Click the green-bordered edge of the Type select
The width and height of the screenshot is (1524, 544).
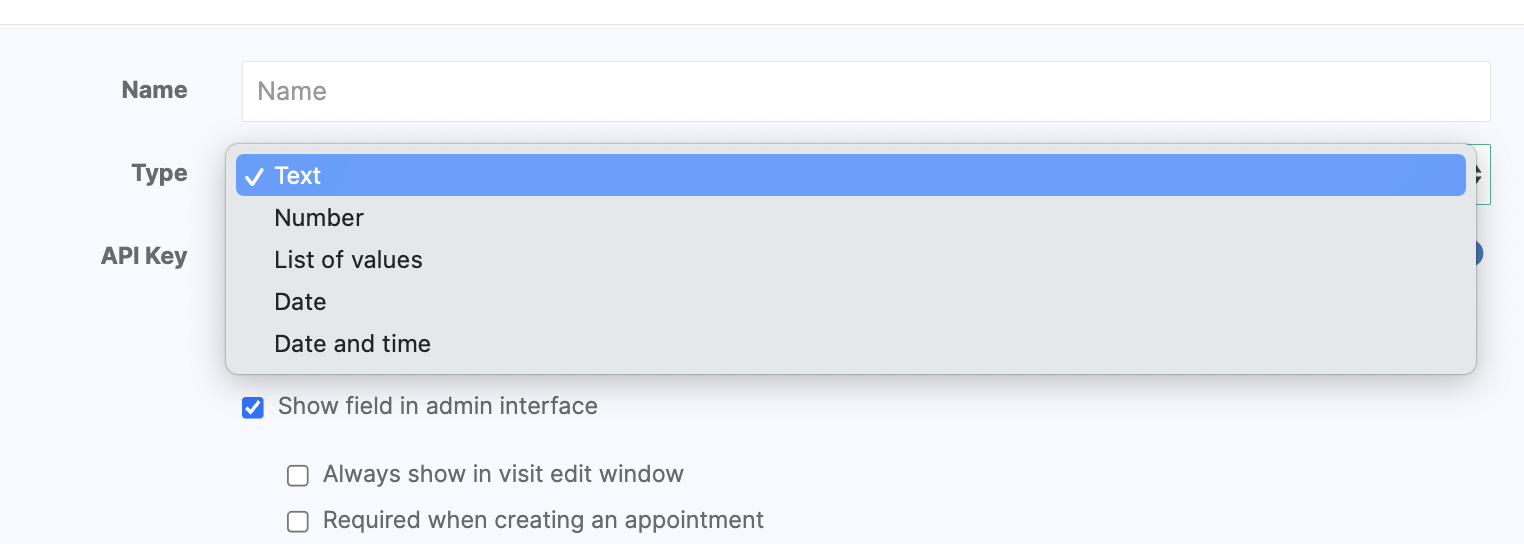[x=1489, y=175]
